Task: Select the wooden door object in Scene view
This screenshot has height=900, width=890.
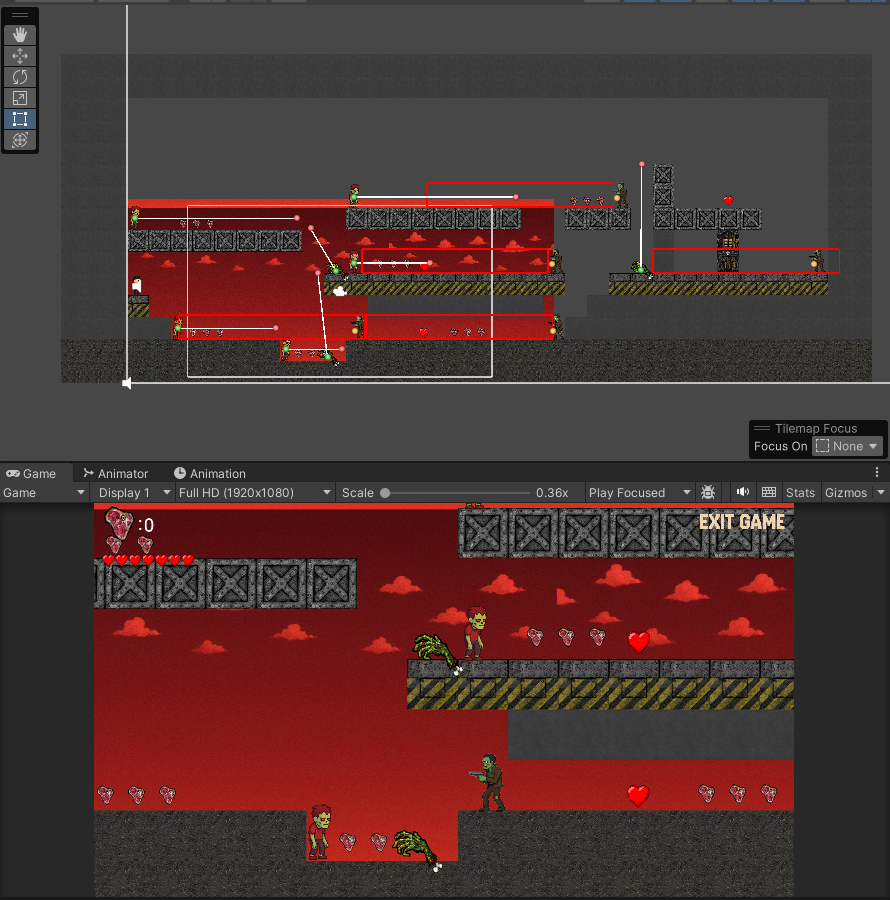Action: click(728, 251)
